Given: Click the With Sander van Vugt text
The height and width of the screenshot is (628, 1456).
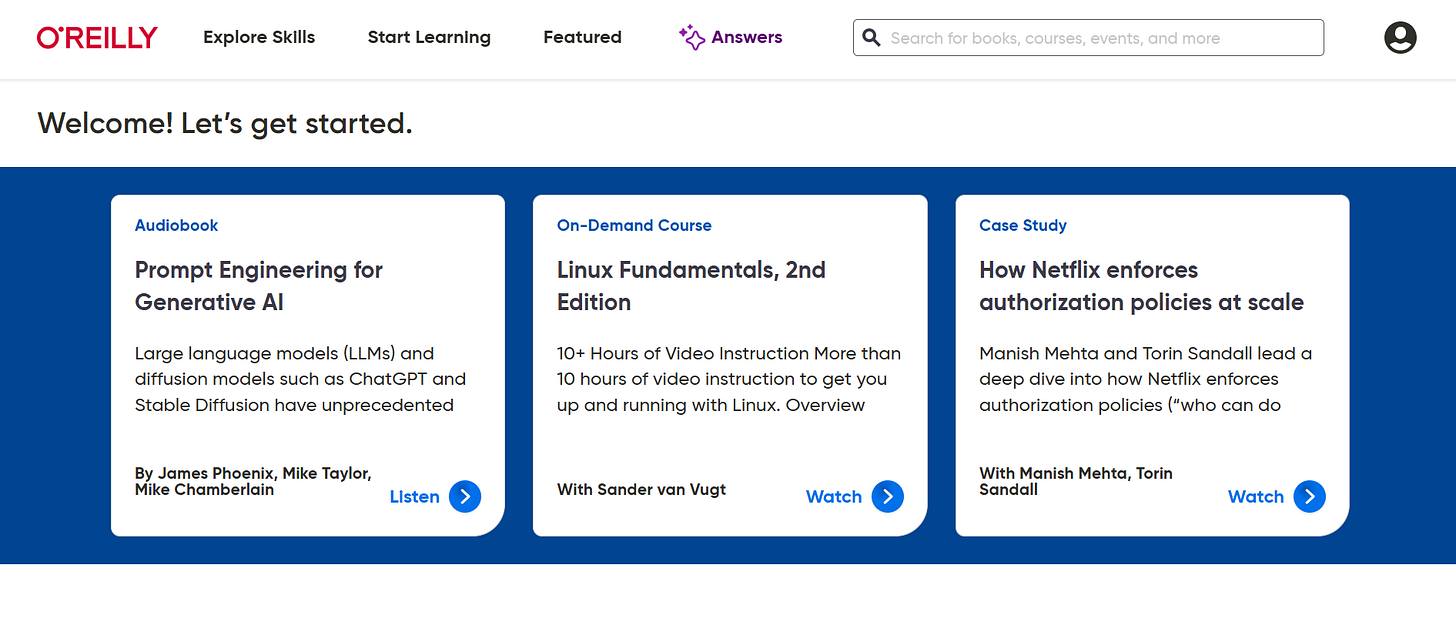Looking at the screenshot, I should pyautogui.click(x=641, y=489).
